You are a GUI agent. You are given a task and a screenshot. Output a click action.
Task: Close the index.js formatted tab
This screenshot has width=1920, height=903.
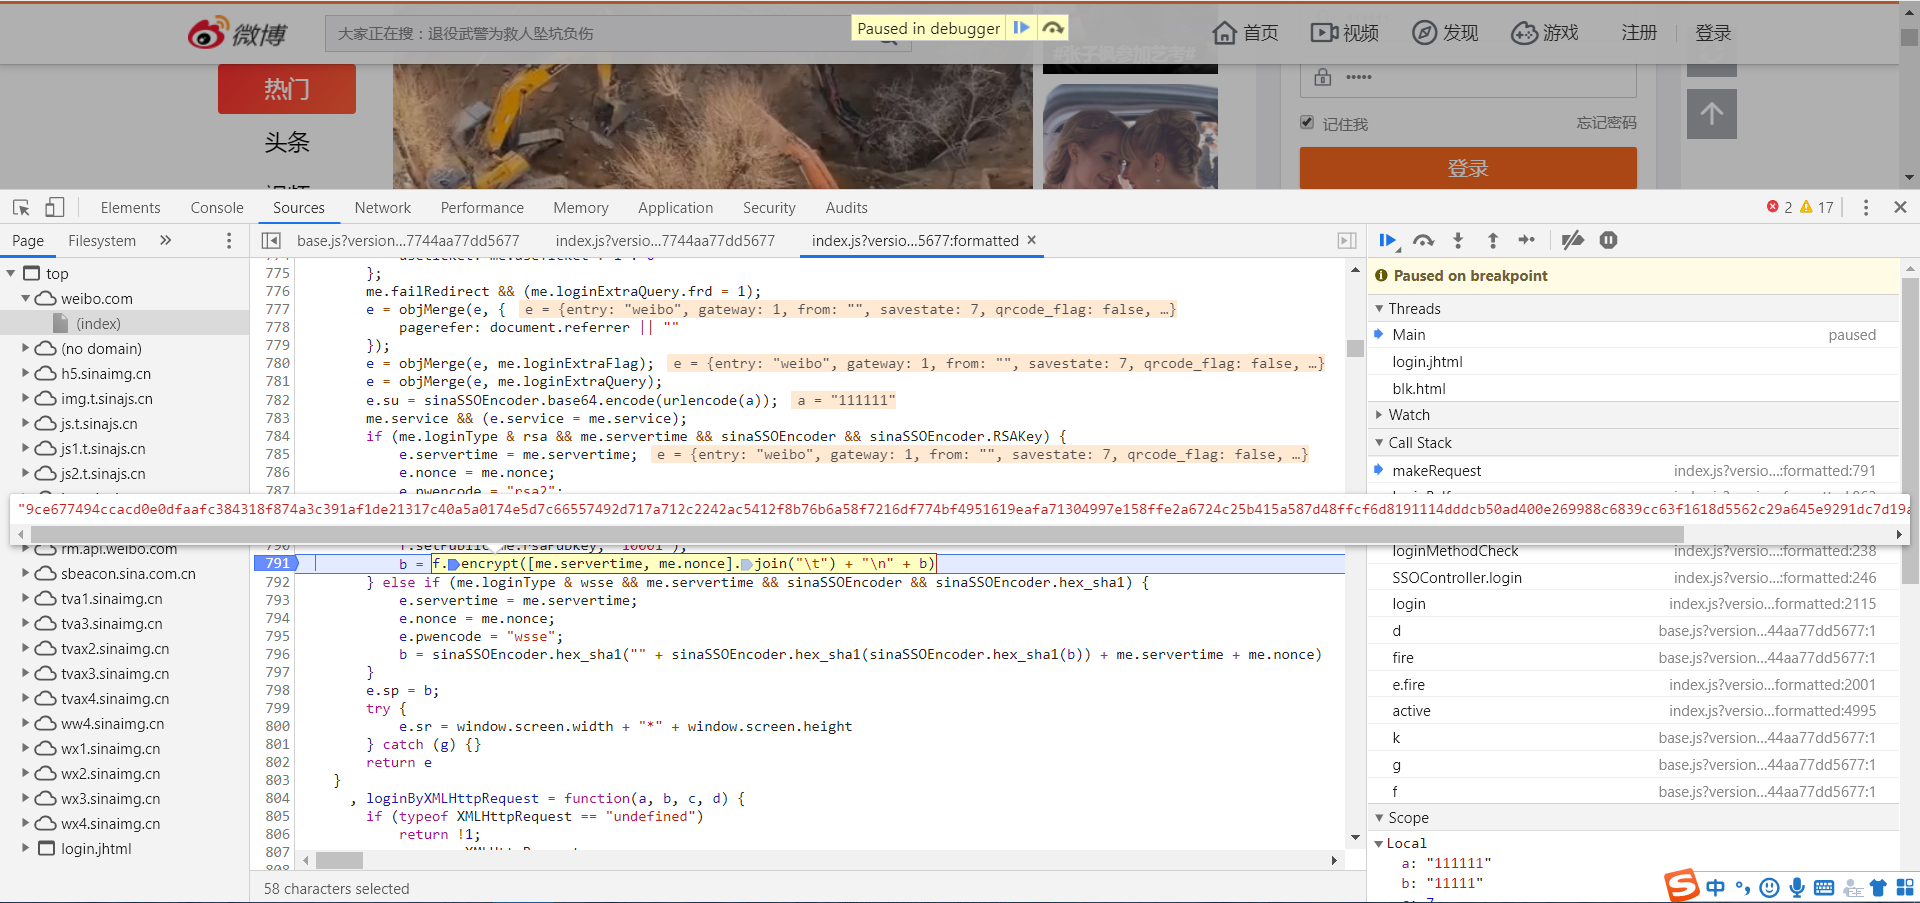1032,240
